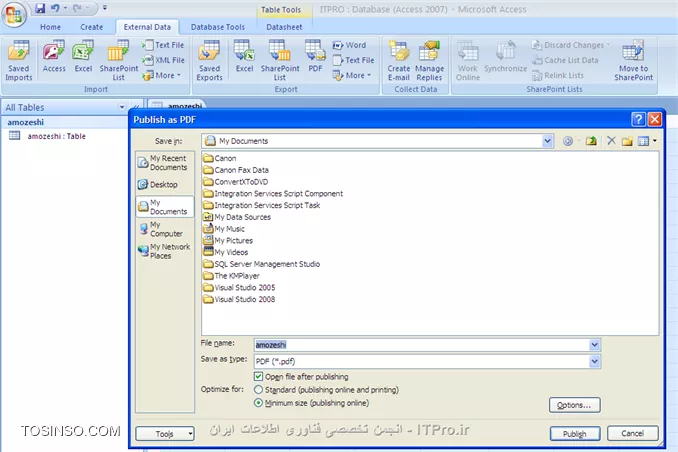The height and width of the screenshot is (452, 678).
Task: Select the Visual Studio 2008 folder
Action: coord(239,299)
